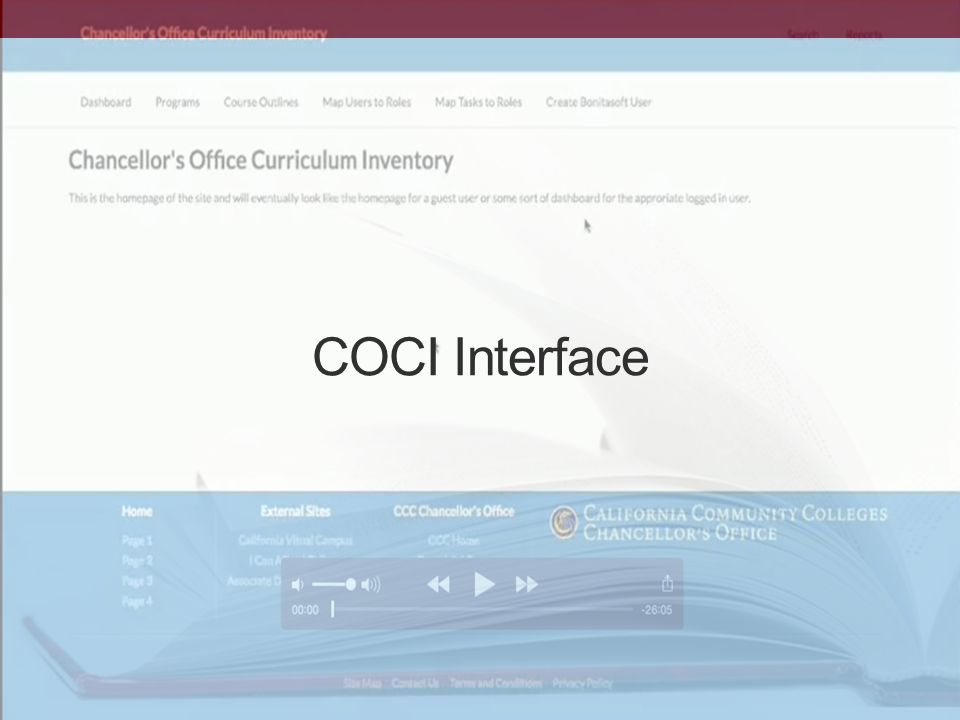Screen dimensions: 960x720
Task: Open the CCC Home footer link
Action: click(x=454, y=540)
